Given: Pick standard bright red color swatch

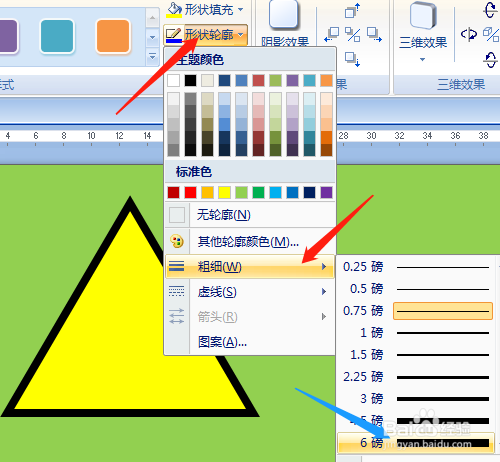Looking at the screenshot, I should tap(190, 192).
